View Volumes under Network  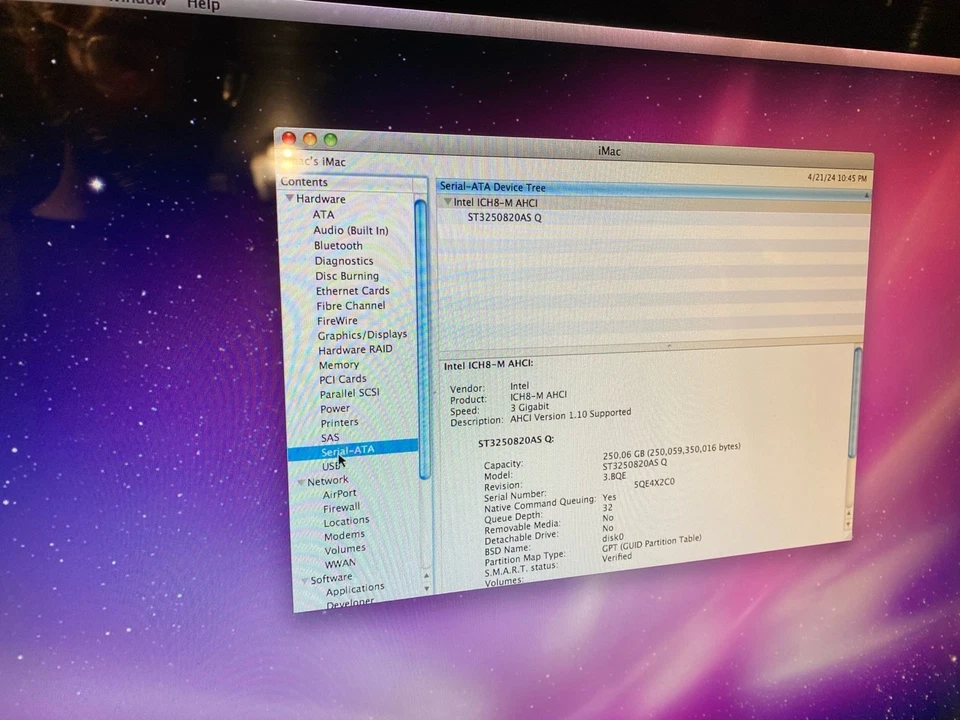click(345, 549)
